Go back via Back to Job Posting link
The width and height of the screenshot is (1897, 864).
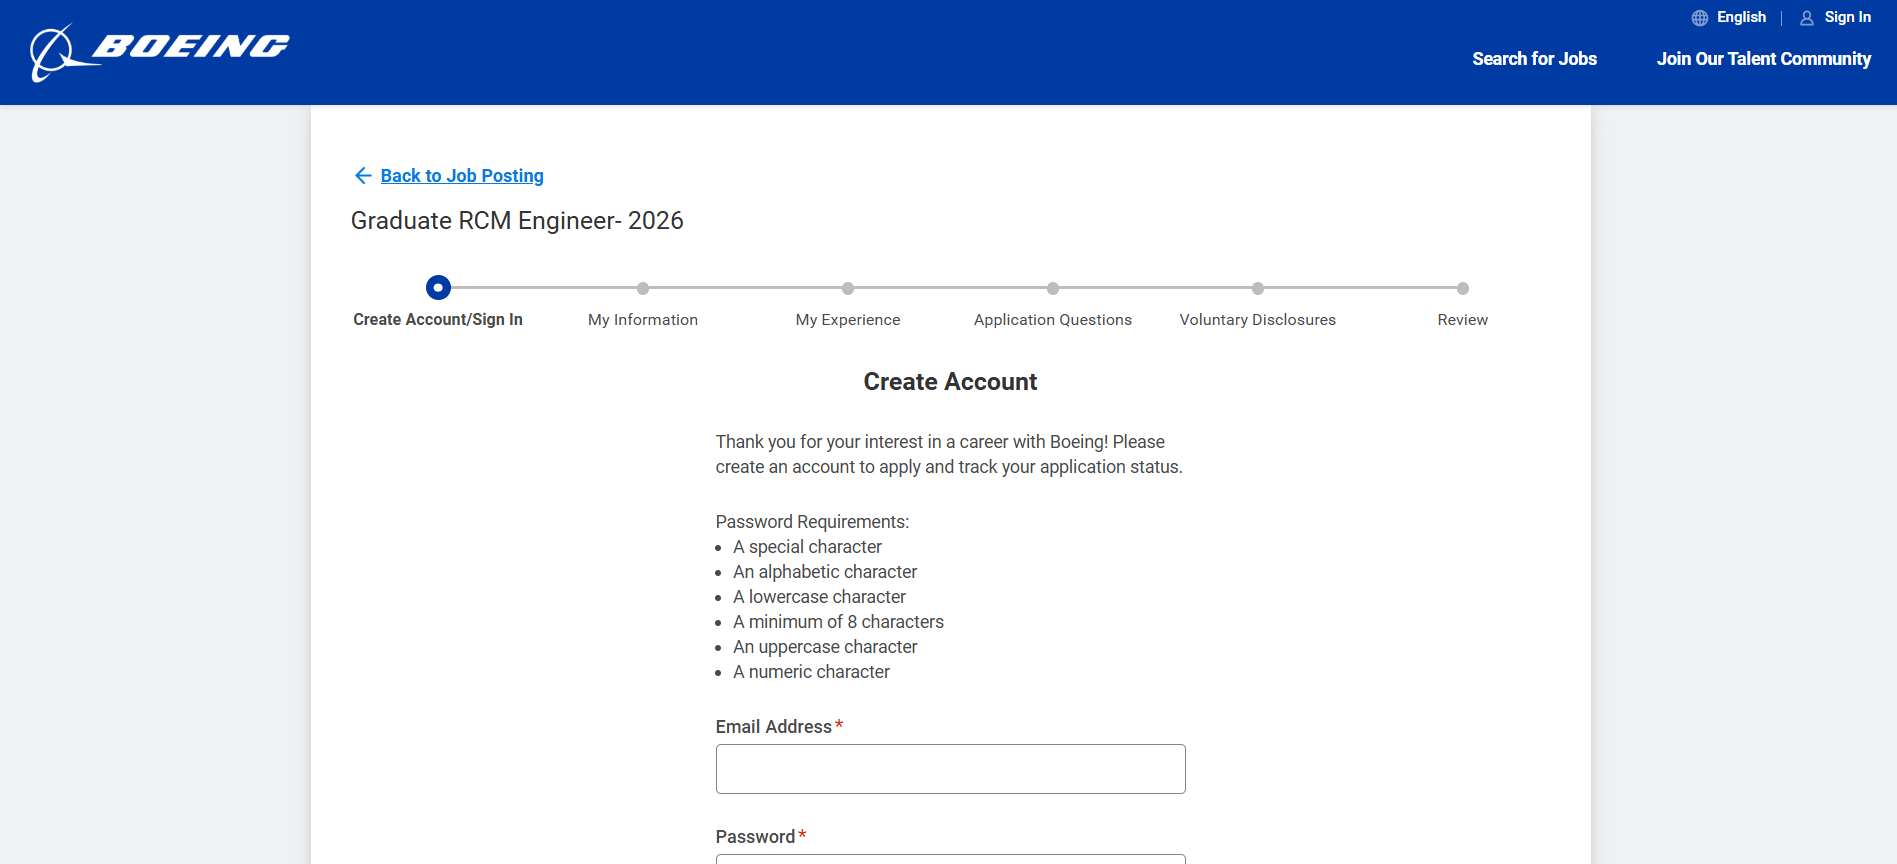[462, 176]
